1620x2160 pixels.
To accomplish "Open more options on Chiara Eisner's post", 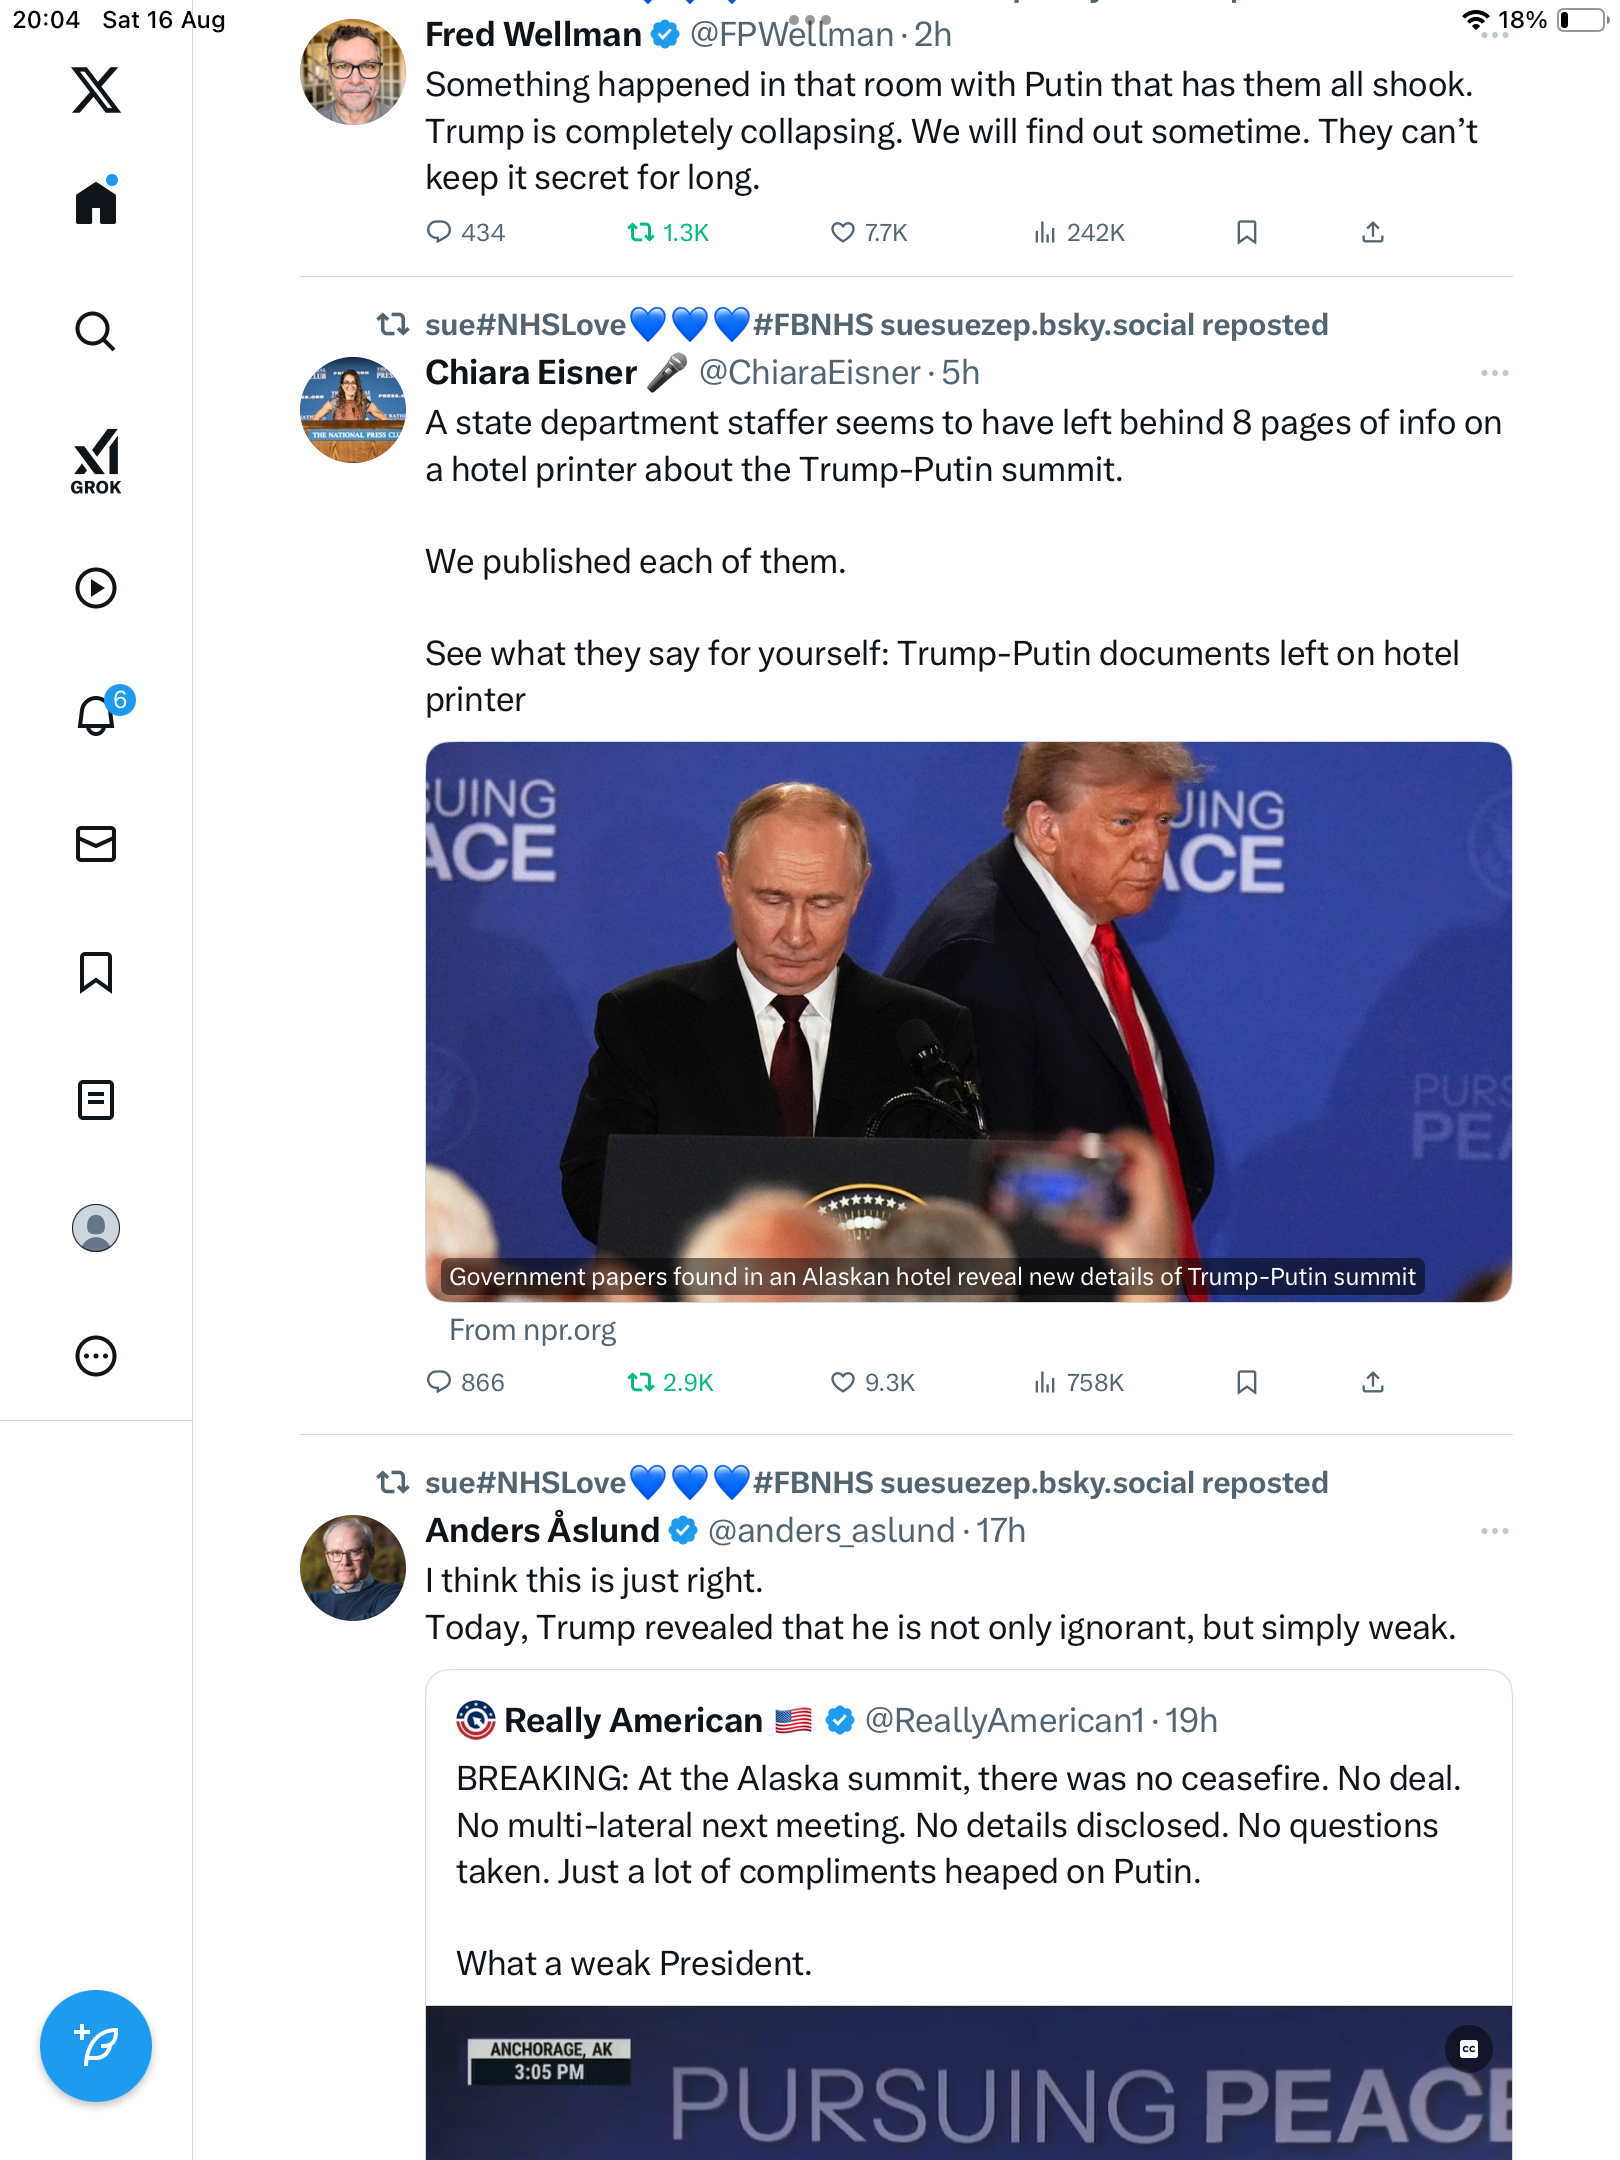I will pyautogui.click(x=1494, y=373).
